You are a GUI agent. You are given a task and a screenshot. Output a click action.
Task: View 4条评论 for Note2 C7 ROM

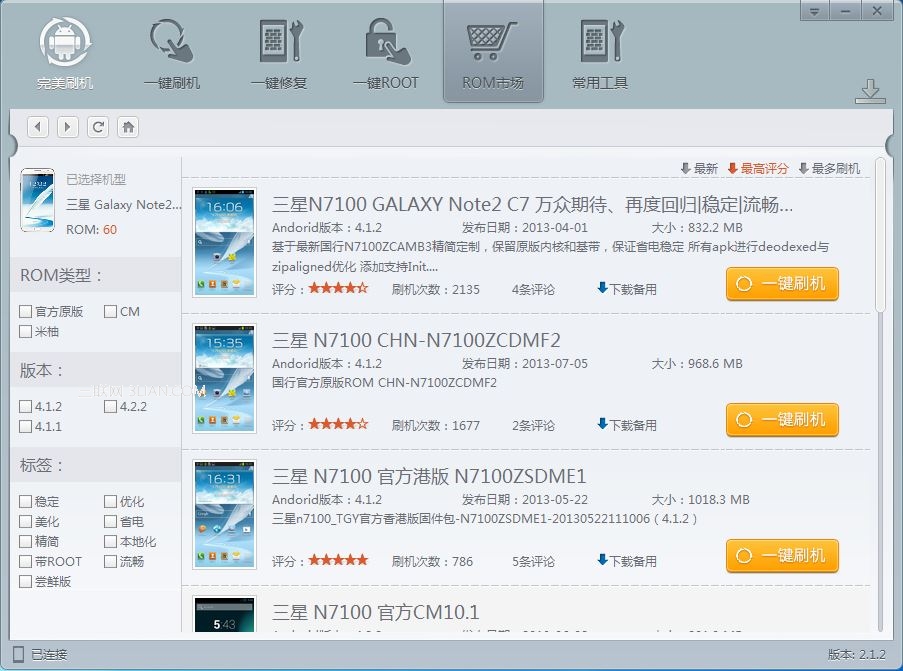pos(533,289)
